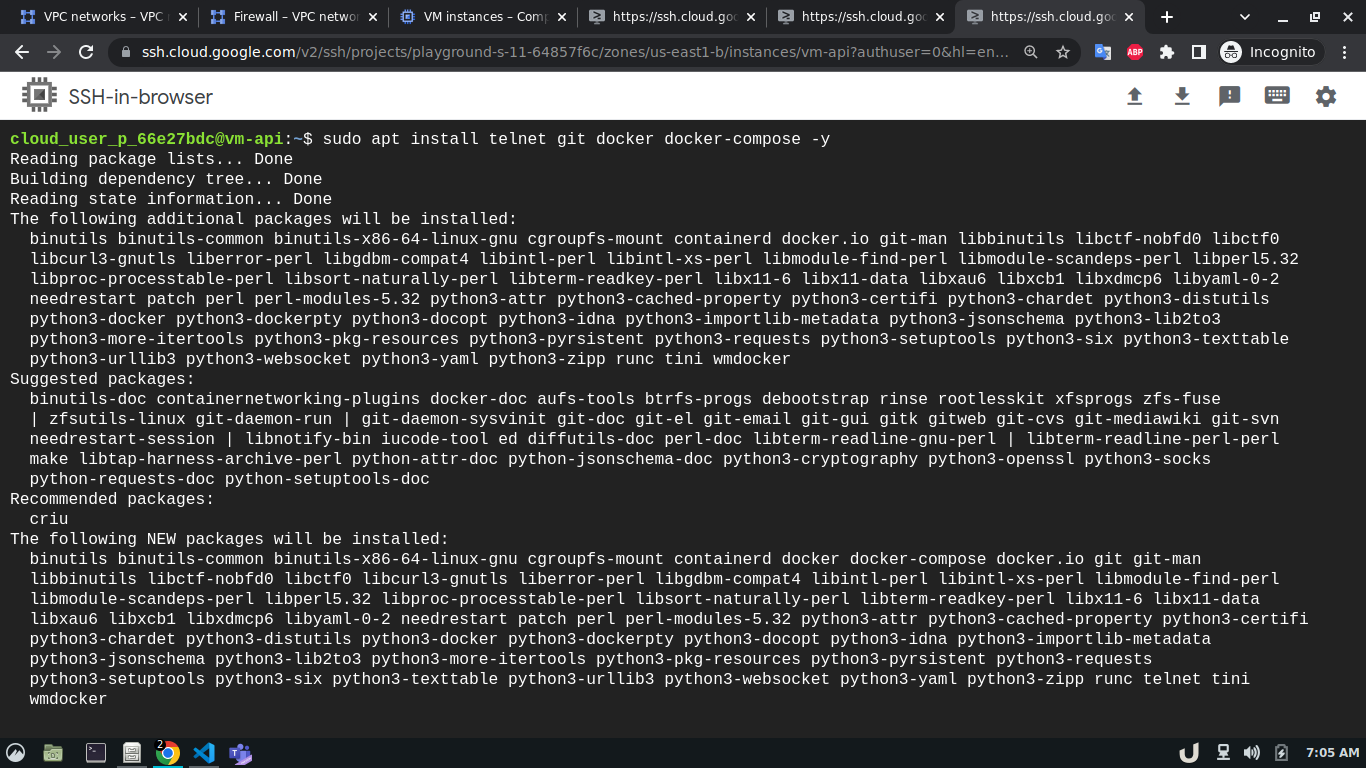Viewport: 1366px width, 768px height.
Task: Click the 'zfsutils-linux' package name
Action: (x=117, y=419)
